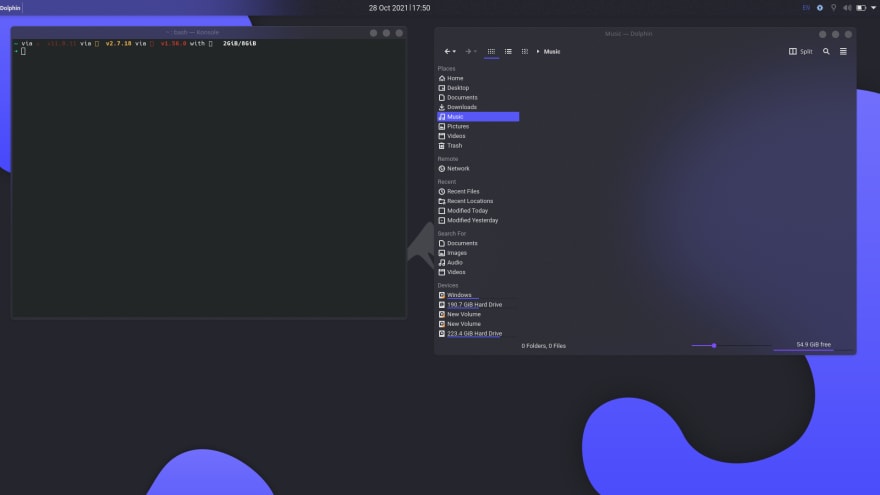Click the Trash bin icon in Places

442,145
